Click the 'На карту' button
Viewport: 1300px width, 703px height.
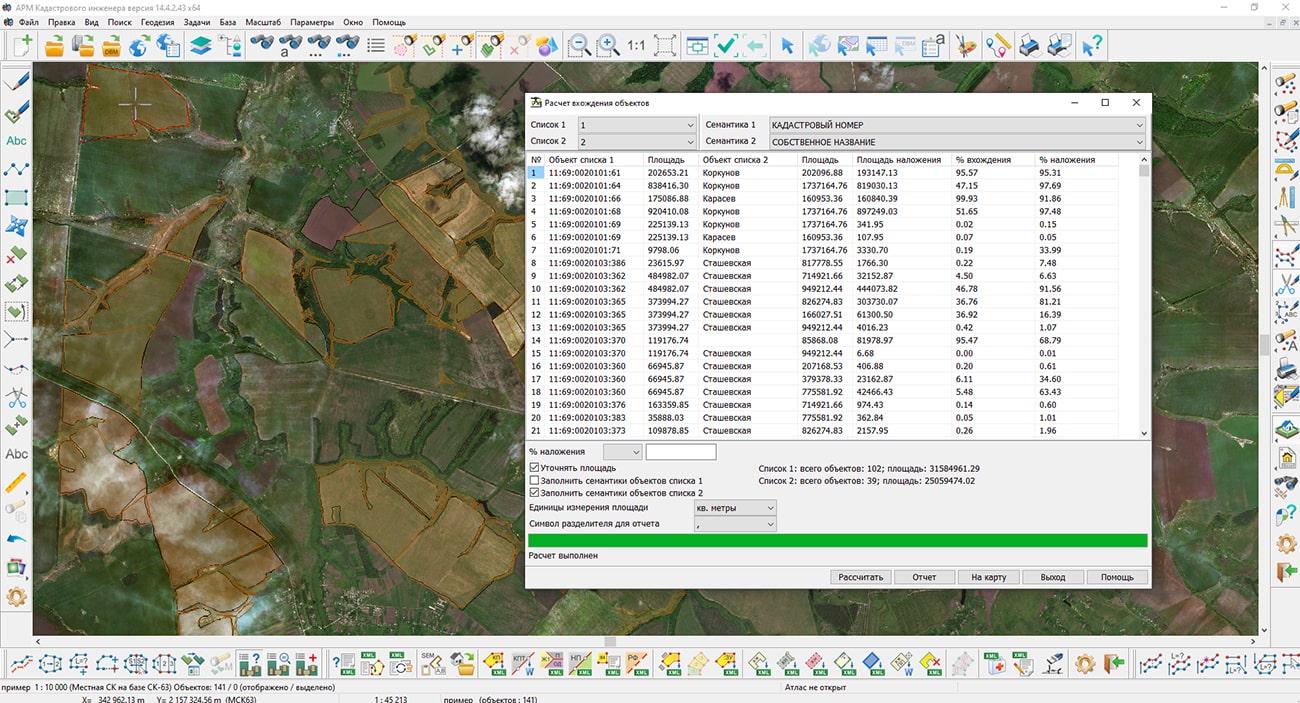[988, 577]
